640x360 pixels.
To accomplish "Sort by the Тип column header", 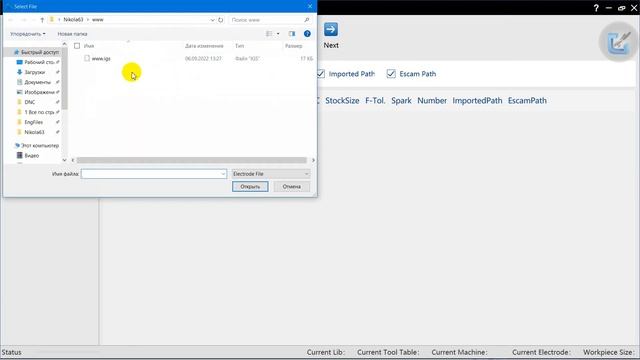I will (x=240, y=46).
